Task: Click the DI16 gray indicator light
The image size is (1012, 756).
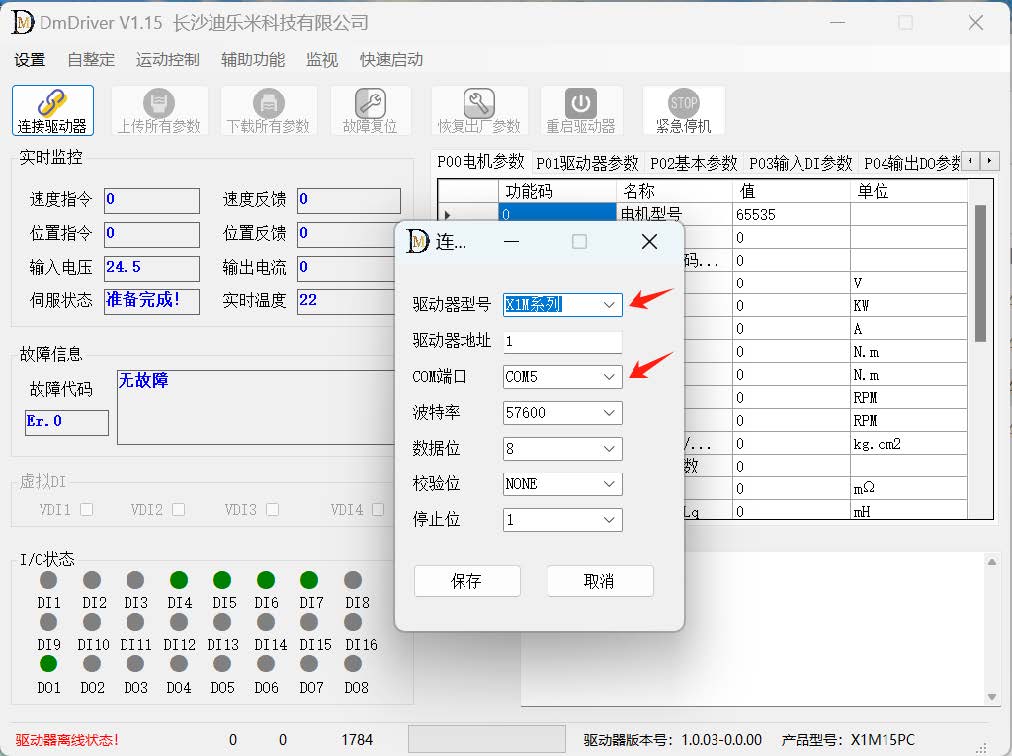Action: (x=353, y=622)
